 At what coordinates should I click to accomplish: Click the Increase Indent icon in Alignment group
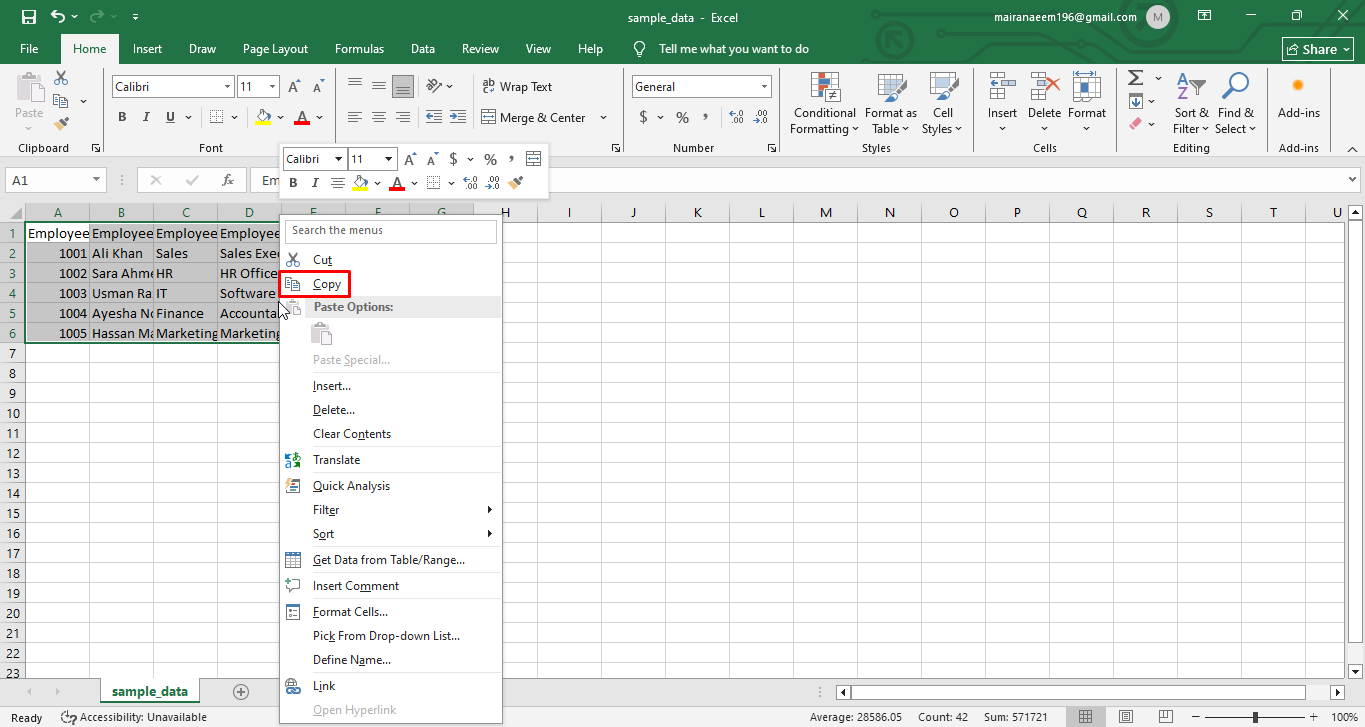tap(457, 117)
